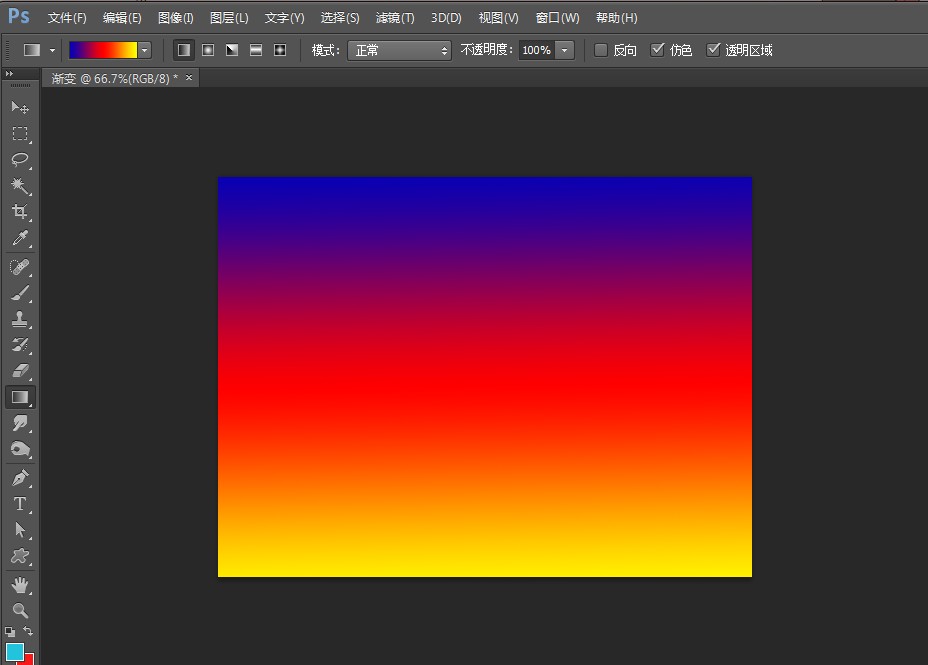Image resolution: width=928 pixels, height=665 pixels.
Task: Toggle the 透明区域 (Transparency) checkbox
Action: pyautogui.click(x=713, y=50)
